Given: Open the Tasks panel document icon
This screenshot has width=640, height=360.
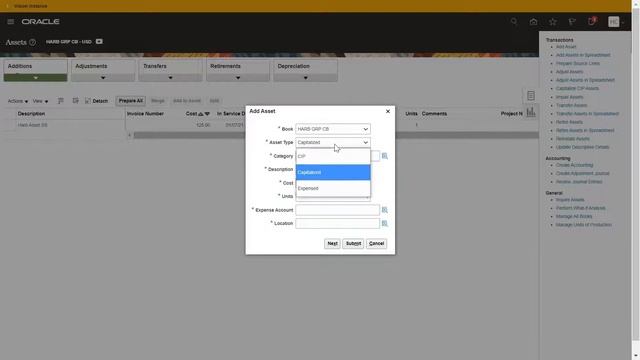Looking at the screenshot, I should [x=531, y=96].
